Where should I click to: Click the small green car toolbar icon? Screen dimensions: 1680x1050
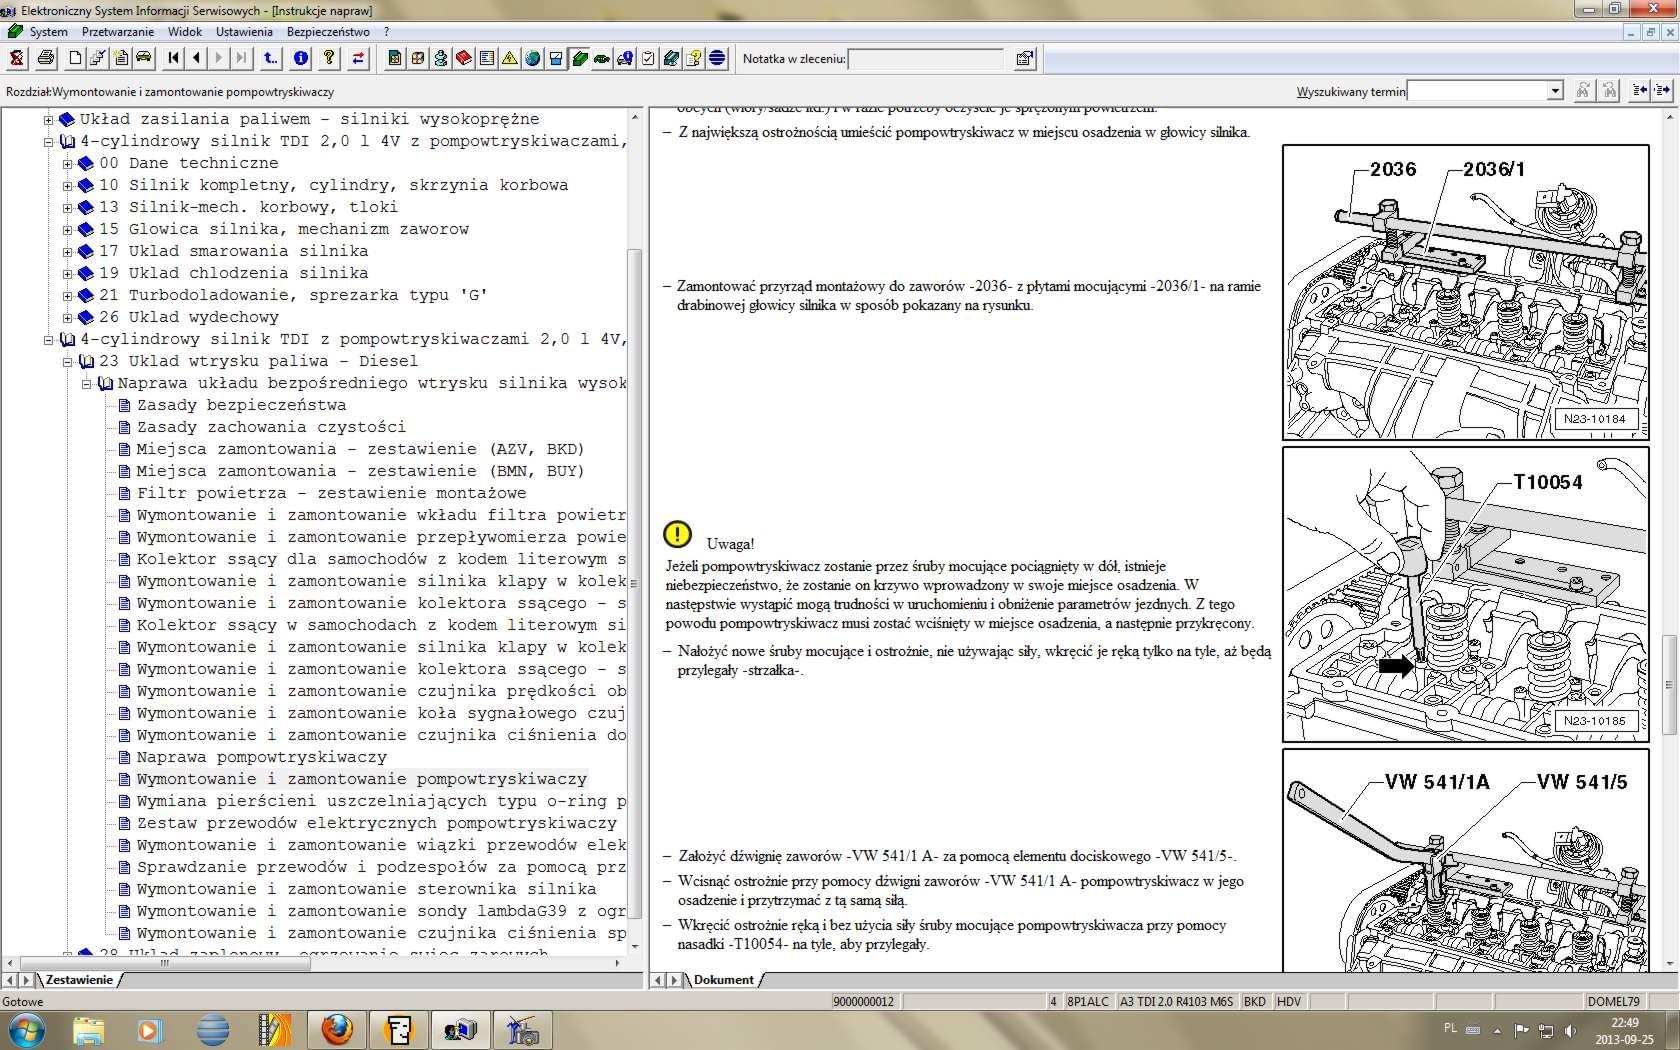602,58
